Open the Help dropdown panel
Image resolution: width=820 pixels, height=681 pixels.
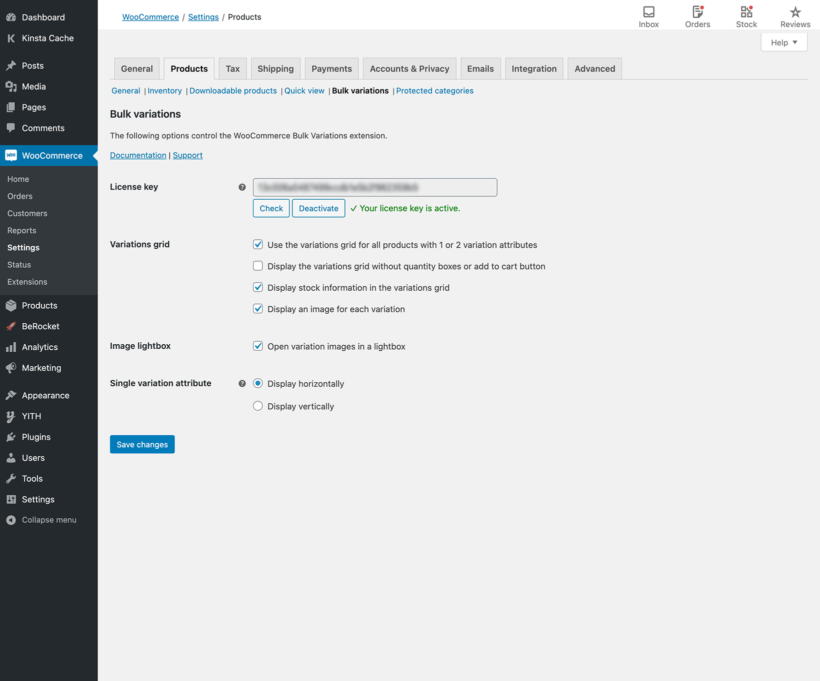(785, 41)
